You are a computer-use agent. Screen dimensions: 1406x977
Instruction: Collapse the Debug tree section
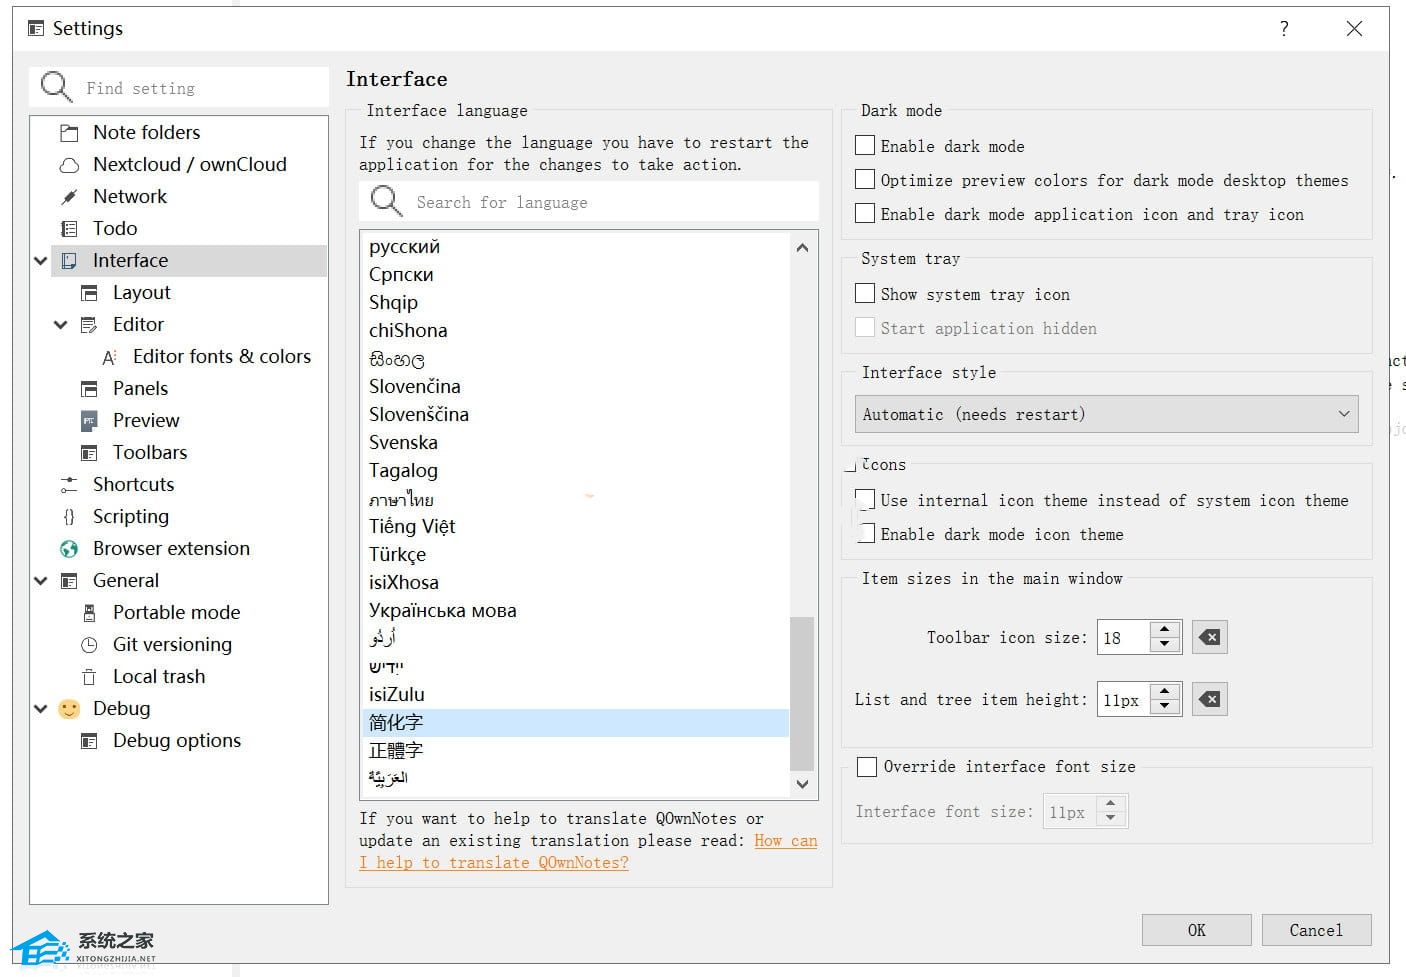[41, 709]
